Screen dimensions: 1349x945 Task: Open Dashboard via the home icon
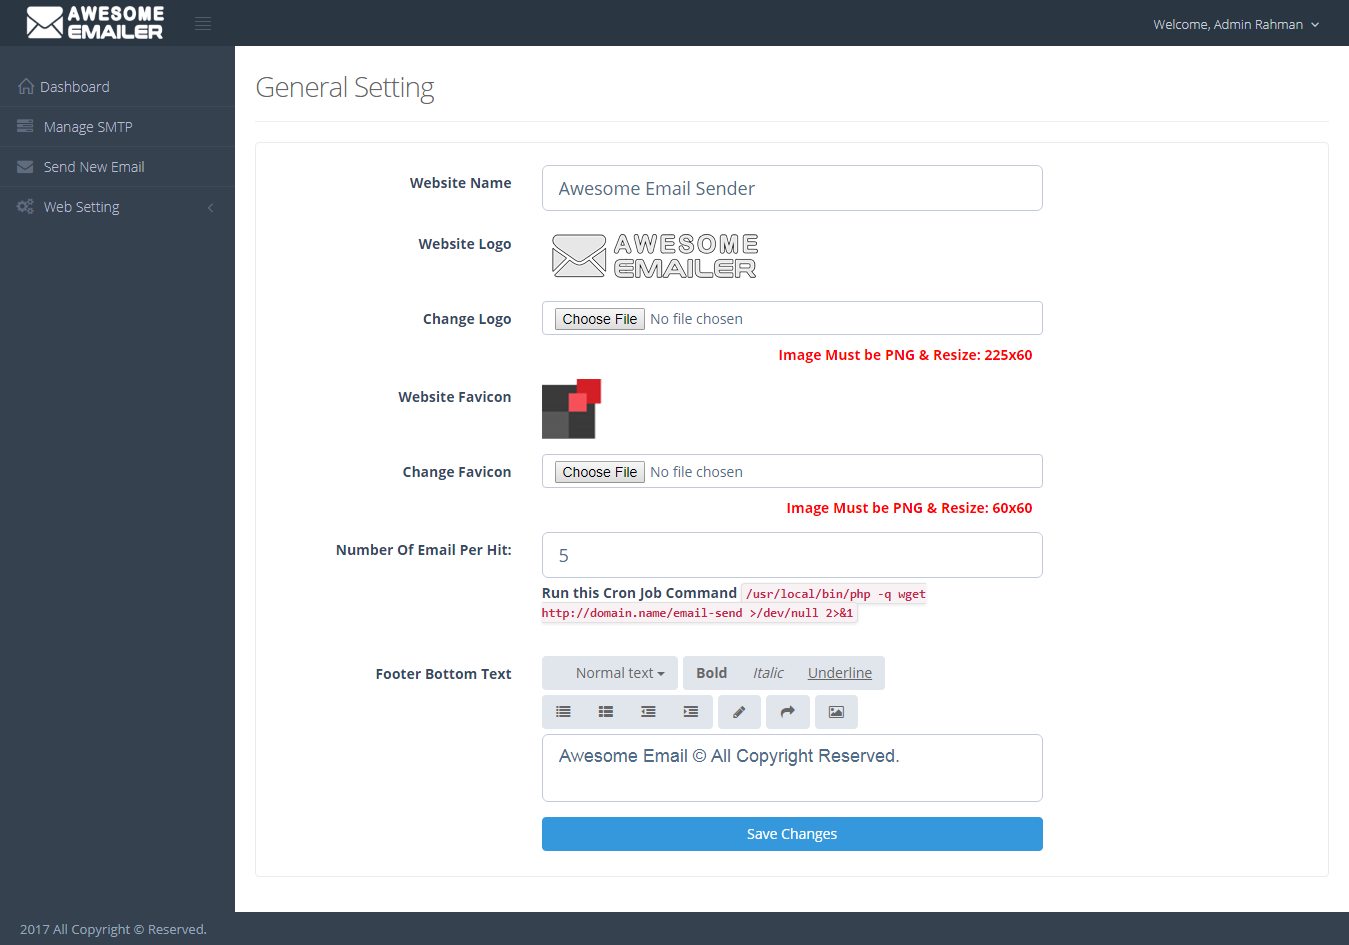pos(25,86)
